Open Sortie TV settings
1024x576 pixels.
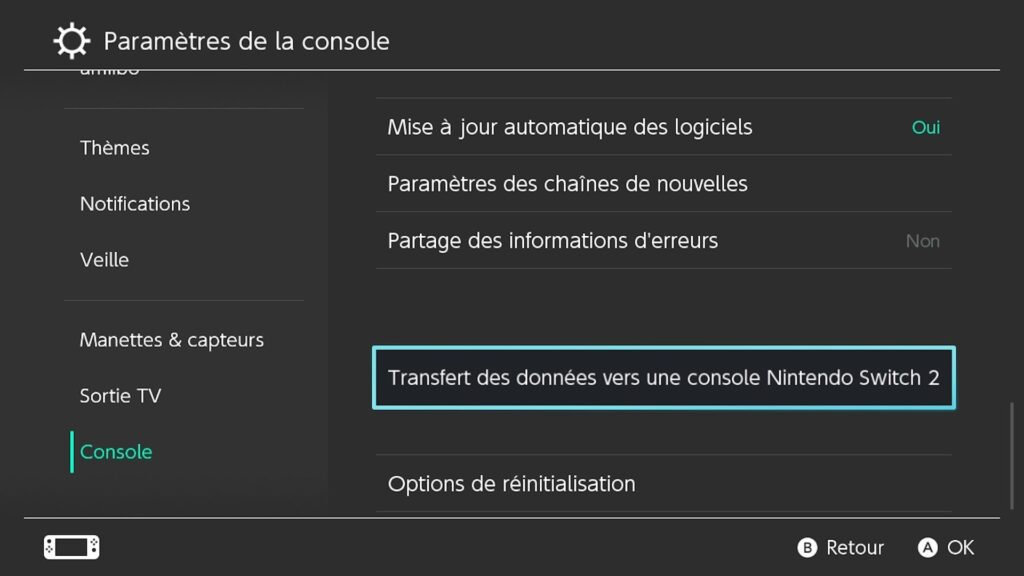click(x=120, y=396)
